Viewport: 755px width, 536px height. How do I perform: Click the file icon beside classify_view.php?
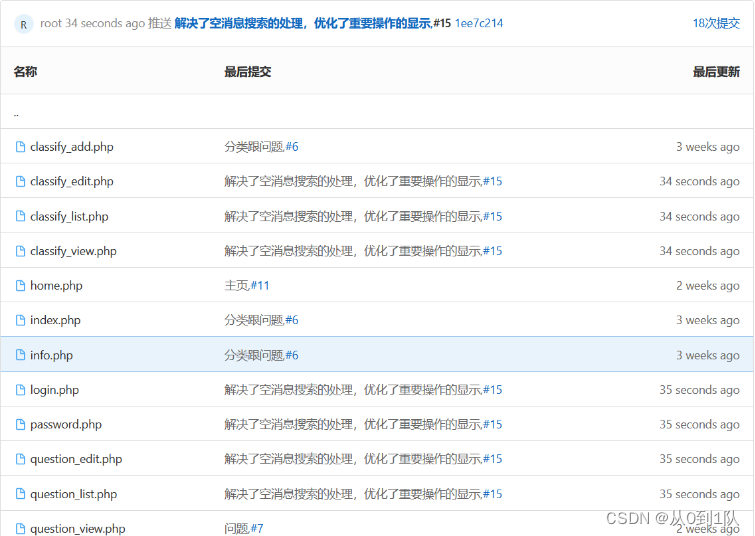click(x=20, y=251)
